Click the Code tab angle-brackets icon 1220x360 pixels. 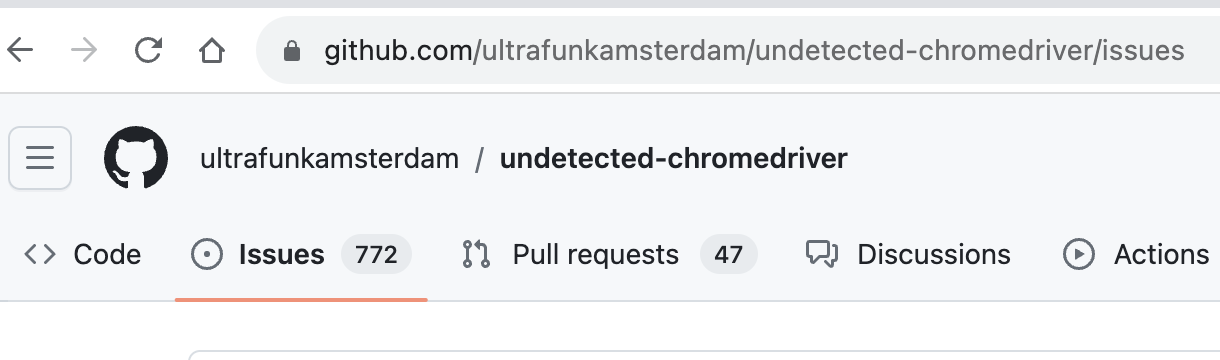[40, 255]
